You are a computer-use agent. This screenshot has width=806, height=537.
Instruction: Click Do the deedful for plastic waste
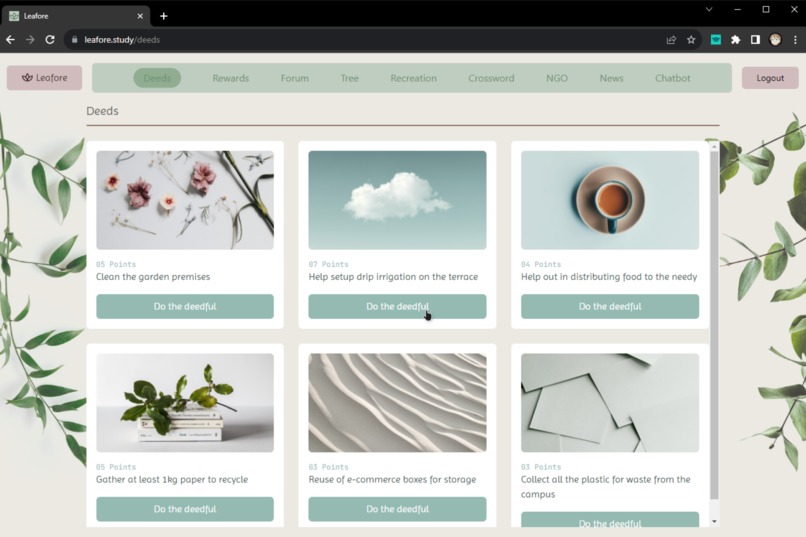[x=610, y=520]
